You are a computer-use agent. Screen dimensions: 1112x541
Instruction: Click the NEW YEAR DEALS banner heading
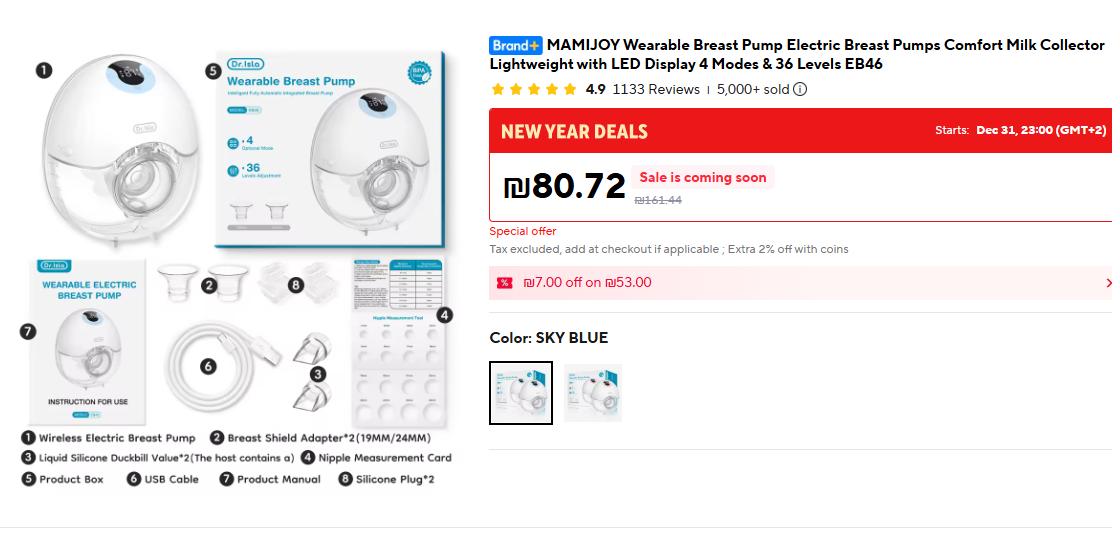tap(574, 132)
